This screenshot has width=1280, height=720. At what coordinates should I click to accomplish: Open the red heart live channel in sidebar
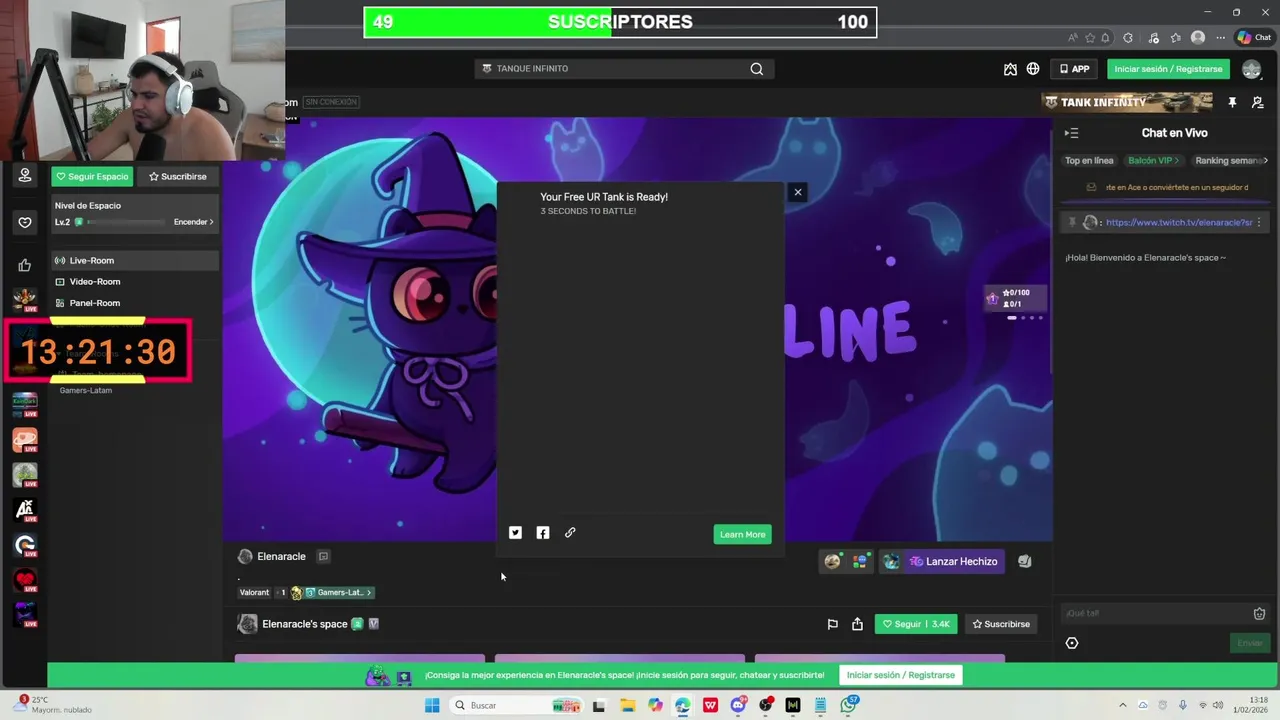[x=25, y=580]
